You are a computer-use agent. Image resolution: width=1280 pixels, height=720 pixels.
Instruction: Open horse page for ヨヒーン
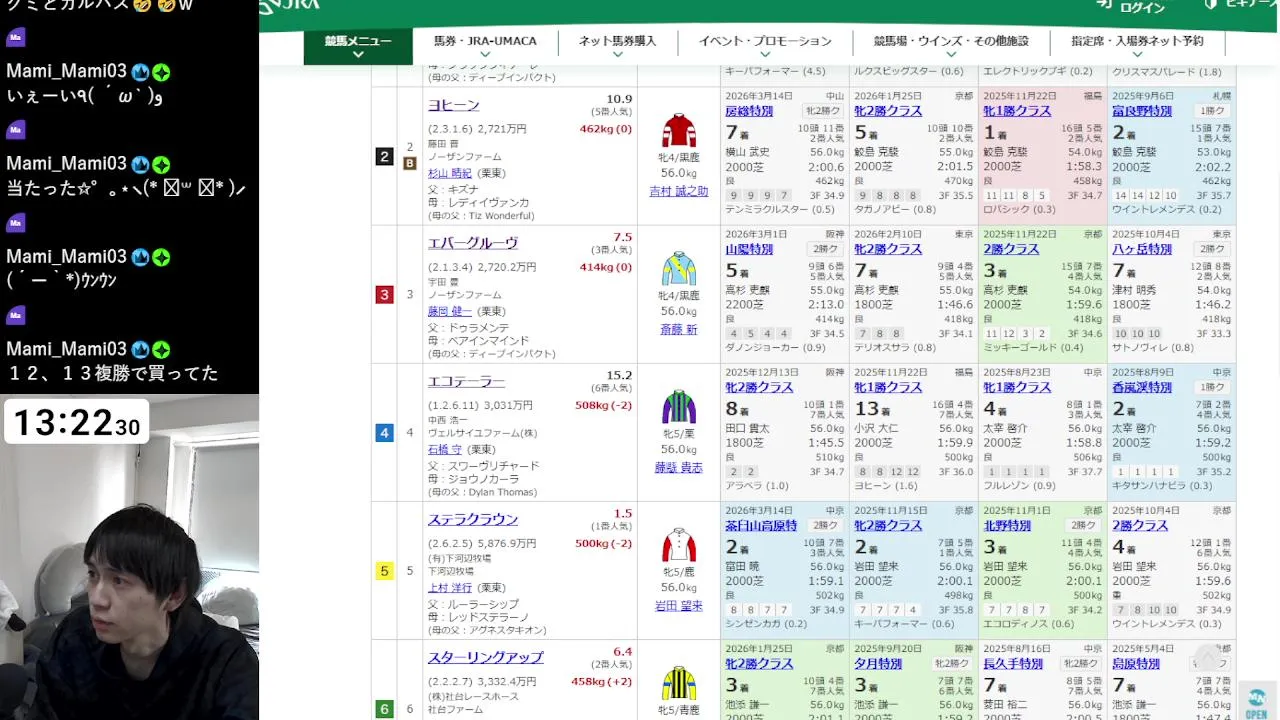454,105
